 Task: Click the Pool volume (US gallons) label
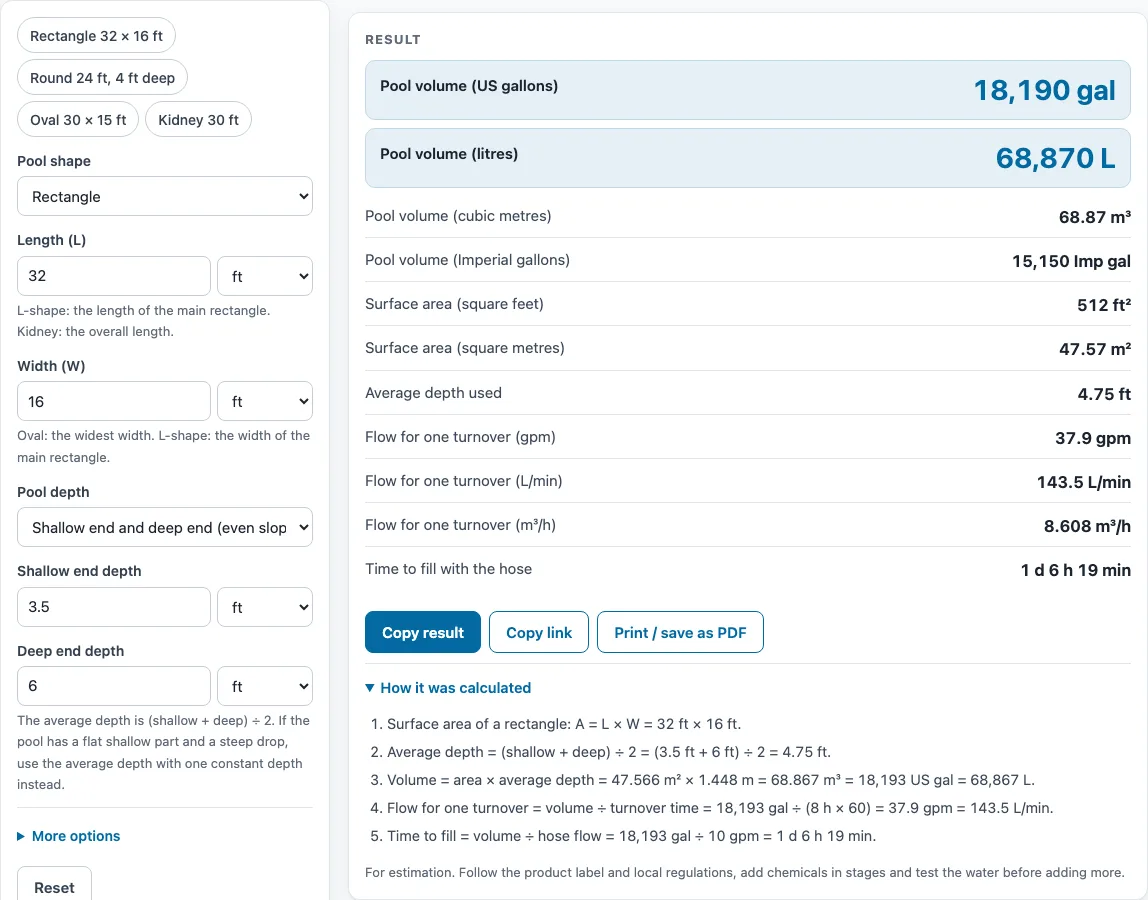[x=469, y=86]
